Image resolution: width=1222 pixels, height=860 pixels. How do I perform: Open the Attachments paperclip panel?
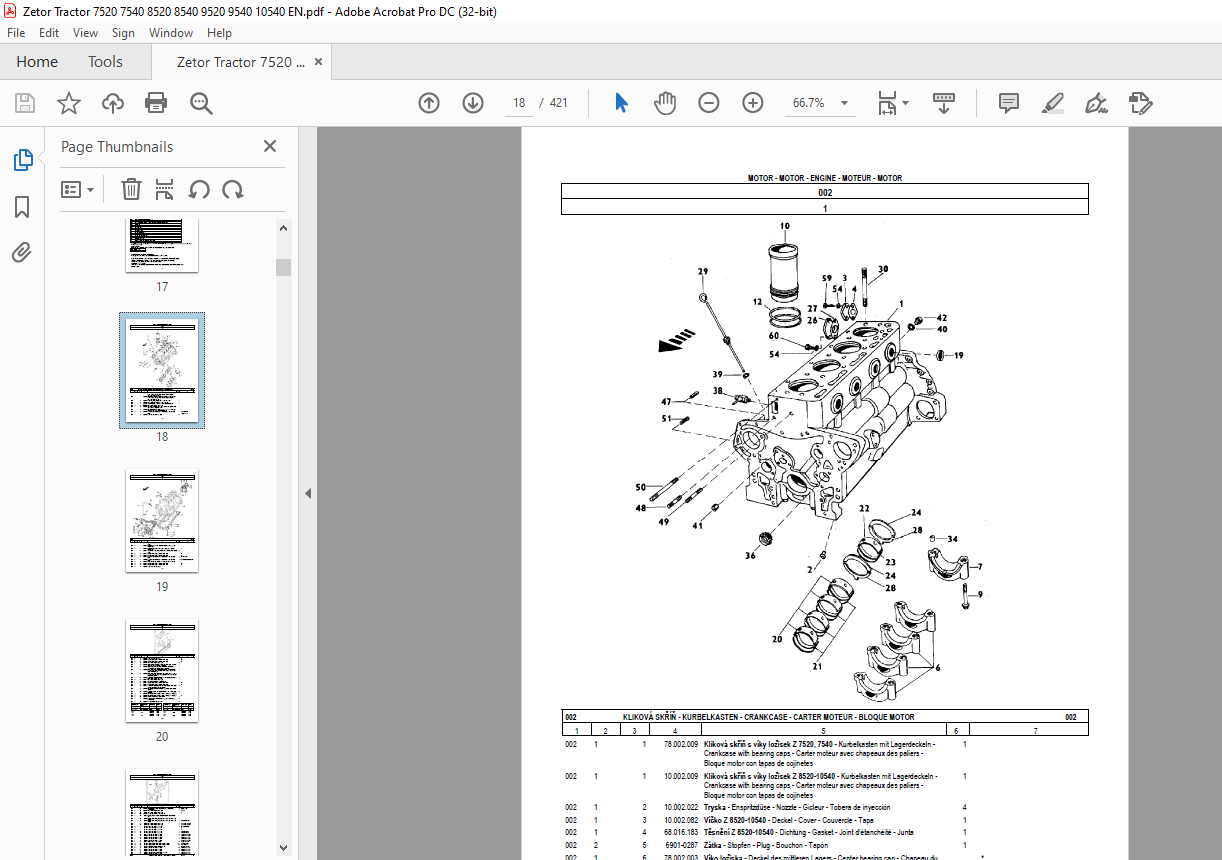pos(22,252)
